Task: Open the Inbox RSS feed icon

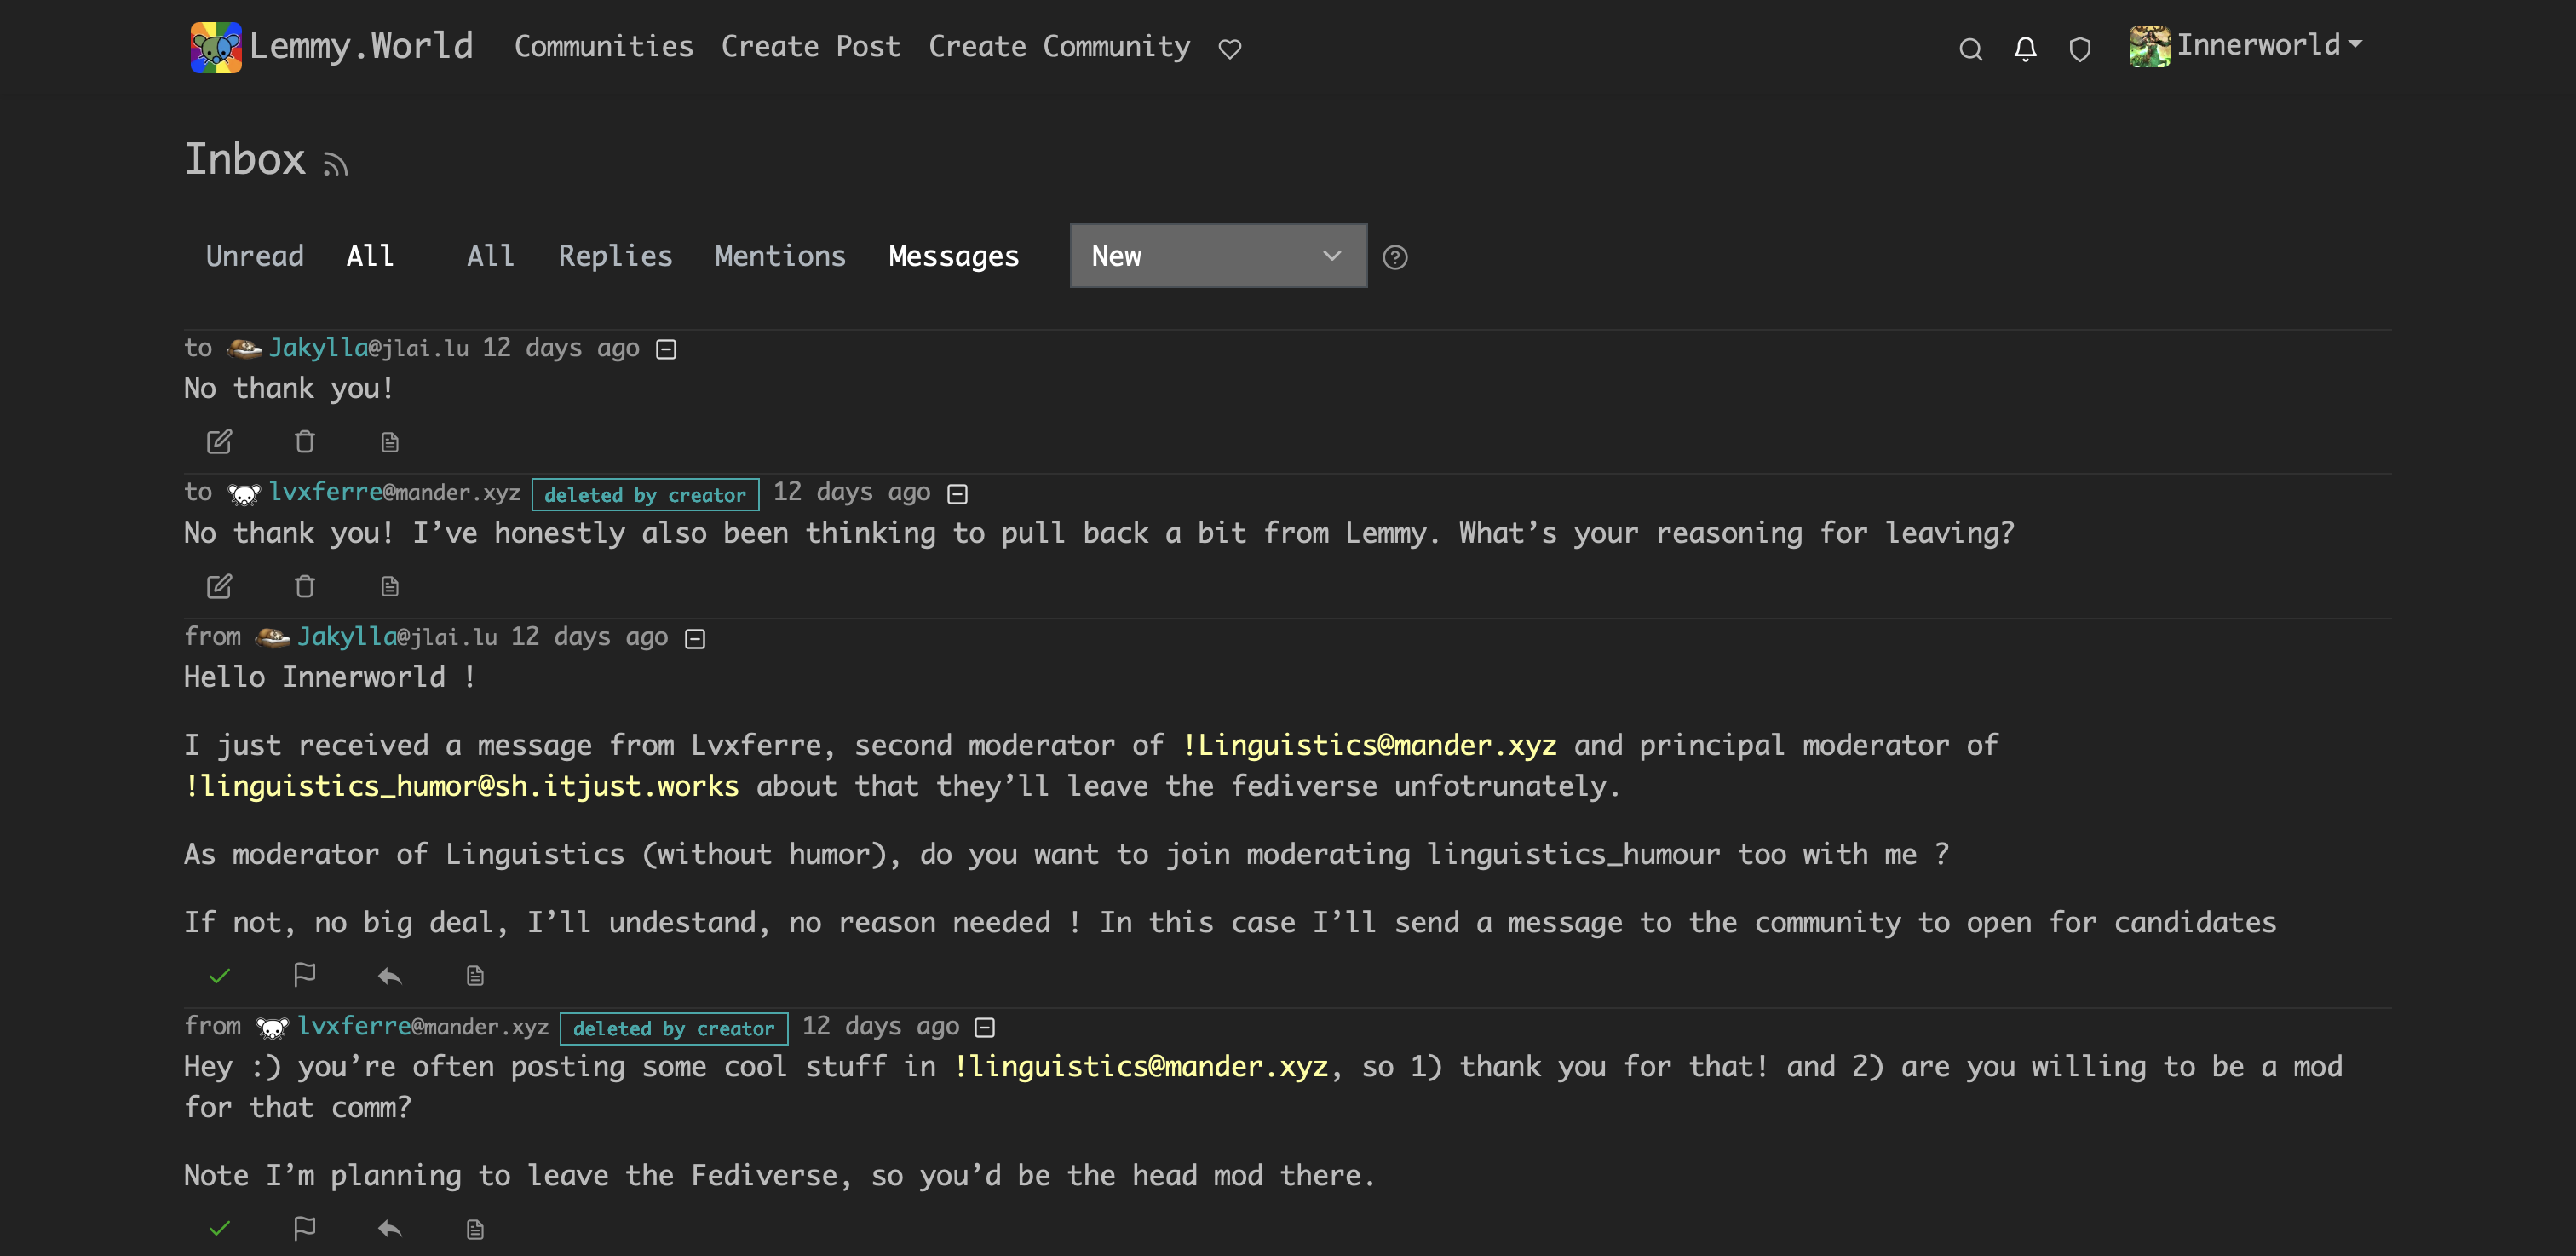Action: click(x=335, y=163)
